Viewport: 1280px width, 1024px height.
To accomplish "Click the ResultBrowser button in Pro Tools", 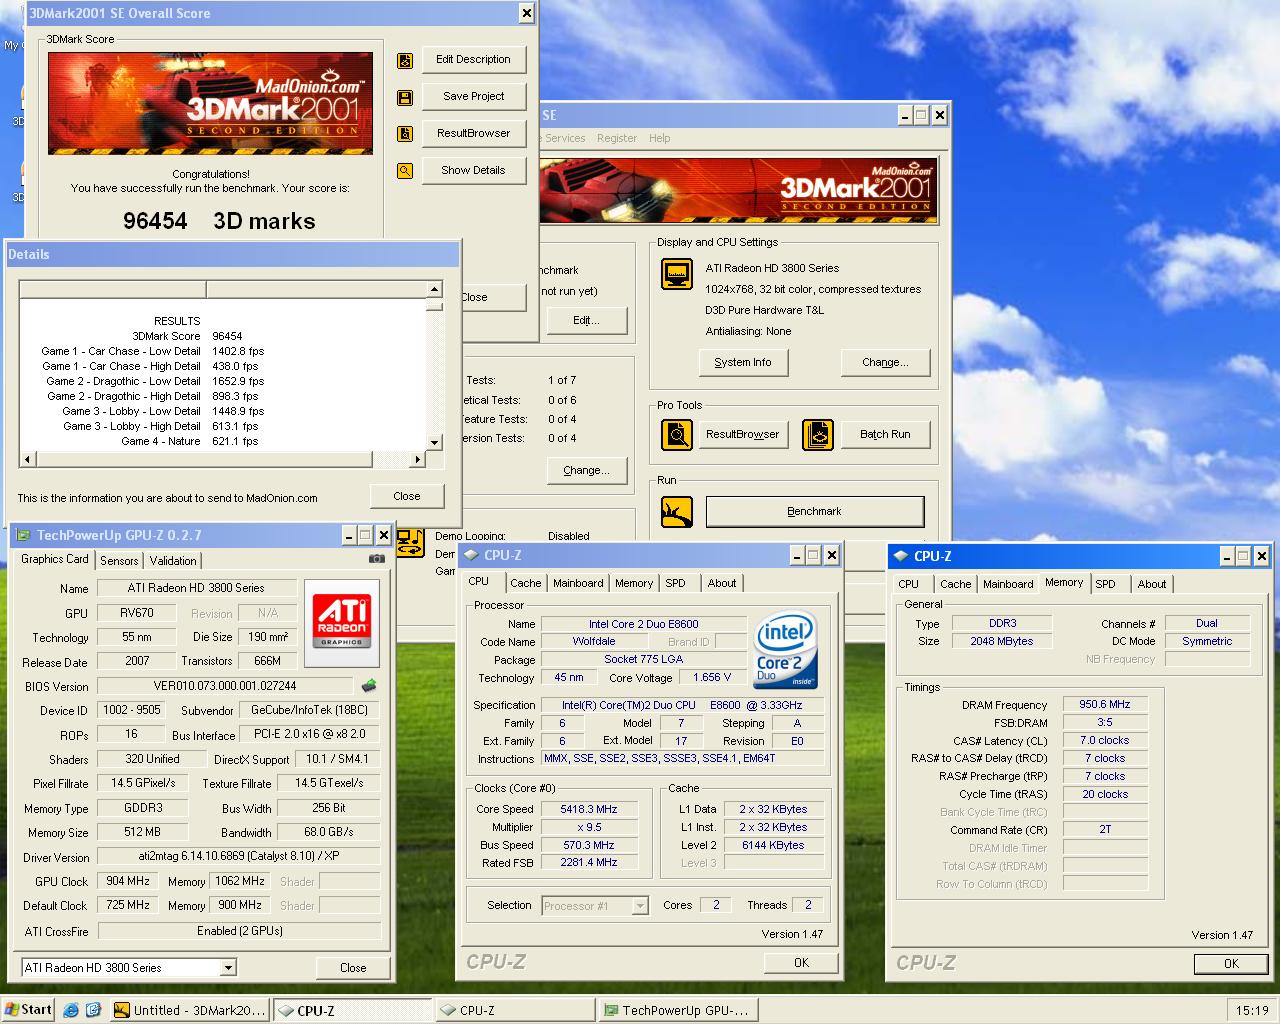I will coord(742,435).
